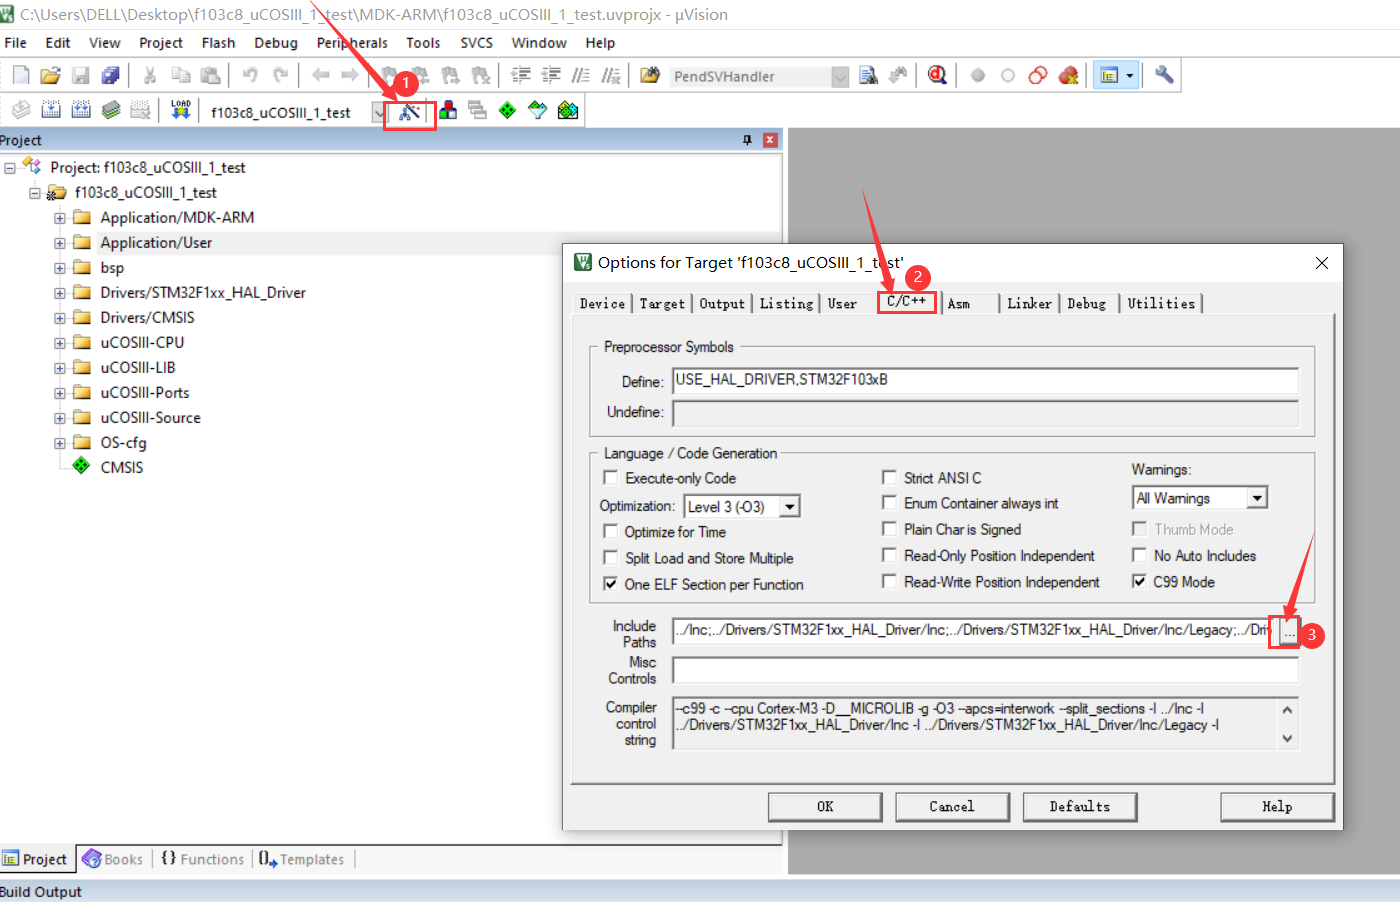
Task: Switch to the C/C++ tab
Action: pyautogui.click(x=907, y=301)
